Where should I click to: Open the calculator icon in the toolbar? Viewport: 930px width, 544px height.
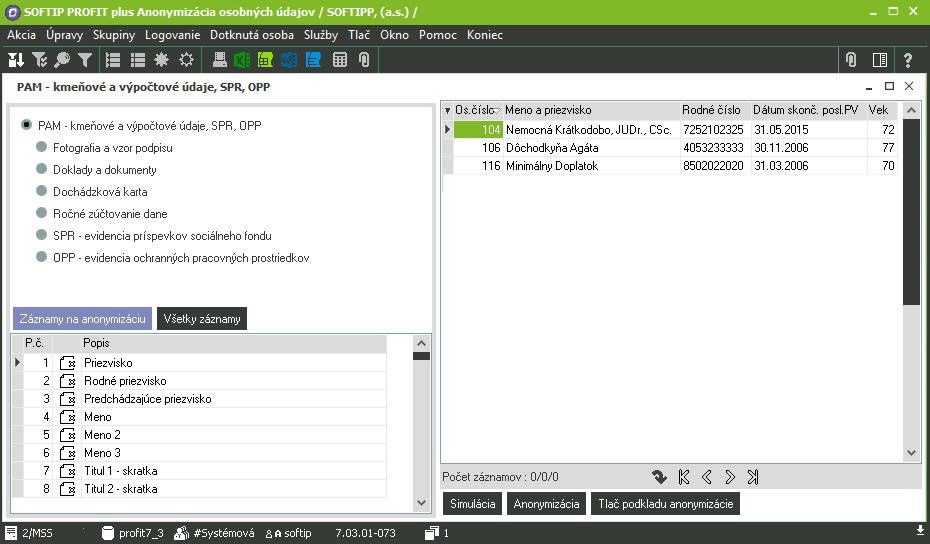tap(340, 60)
